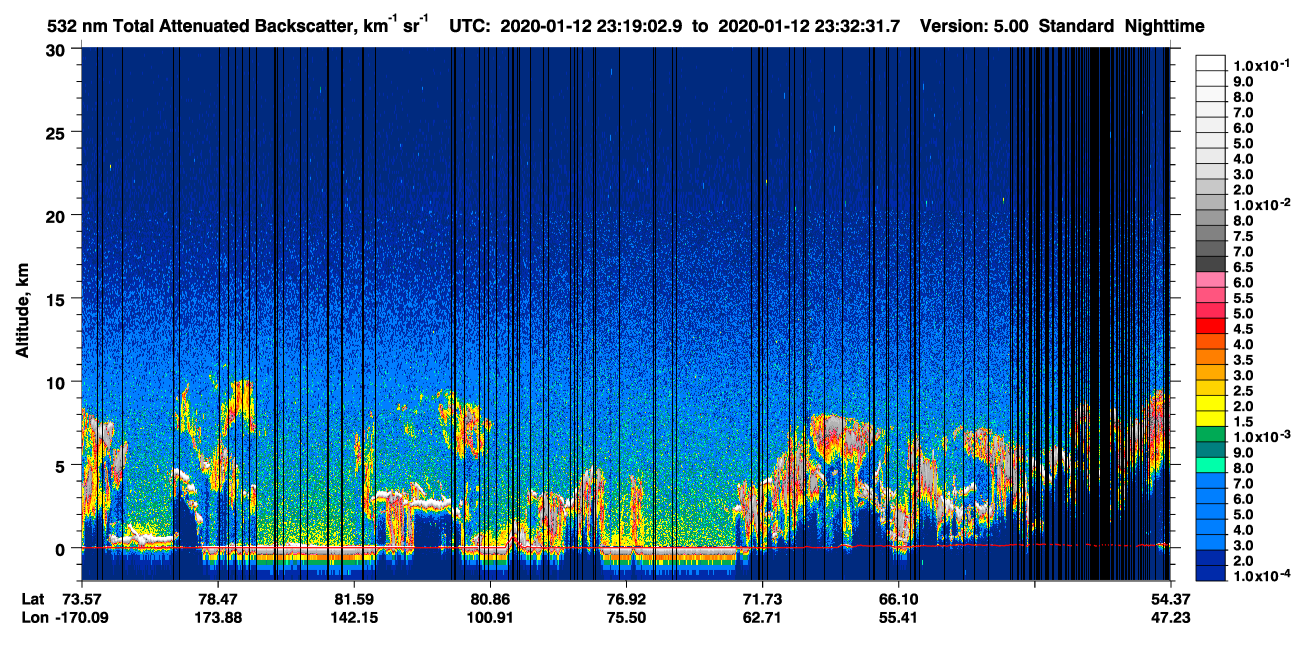Pick the red colorbar swatch between 4.5 and 4.0
Viewport: 1300px width, 667px height.
(x=1211, y=327)
